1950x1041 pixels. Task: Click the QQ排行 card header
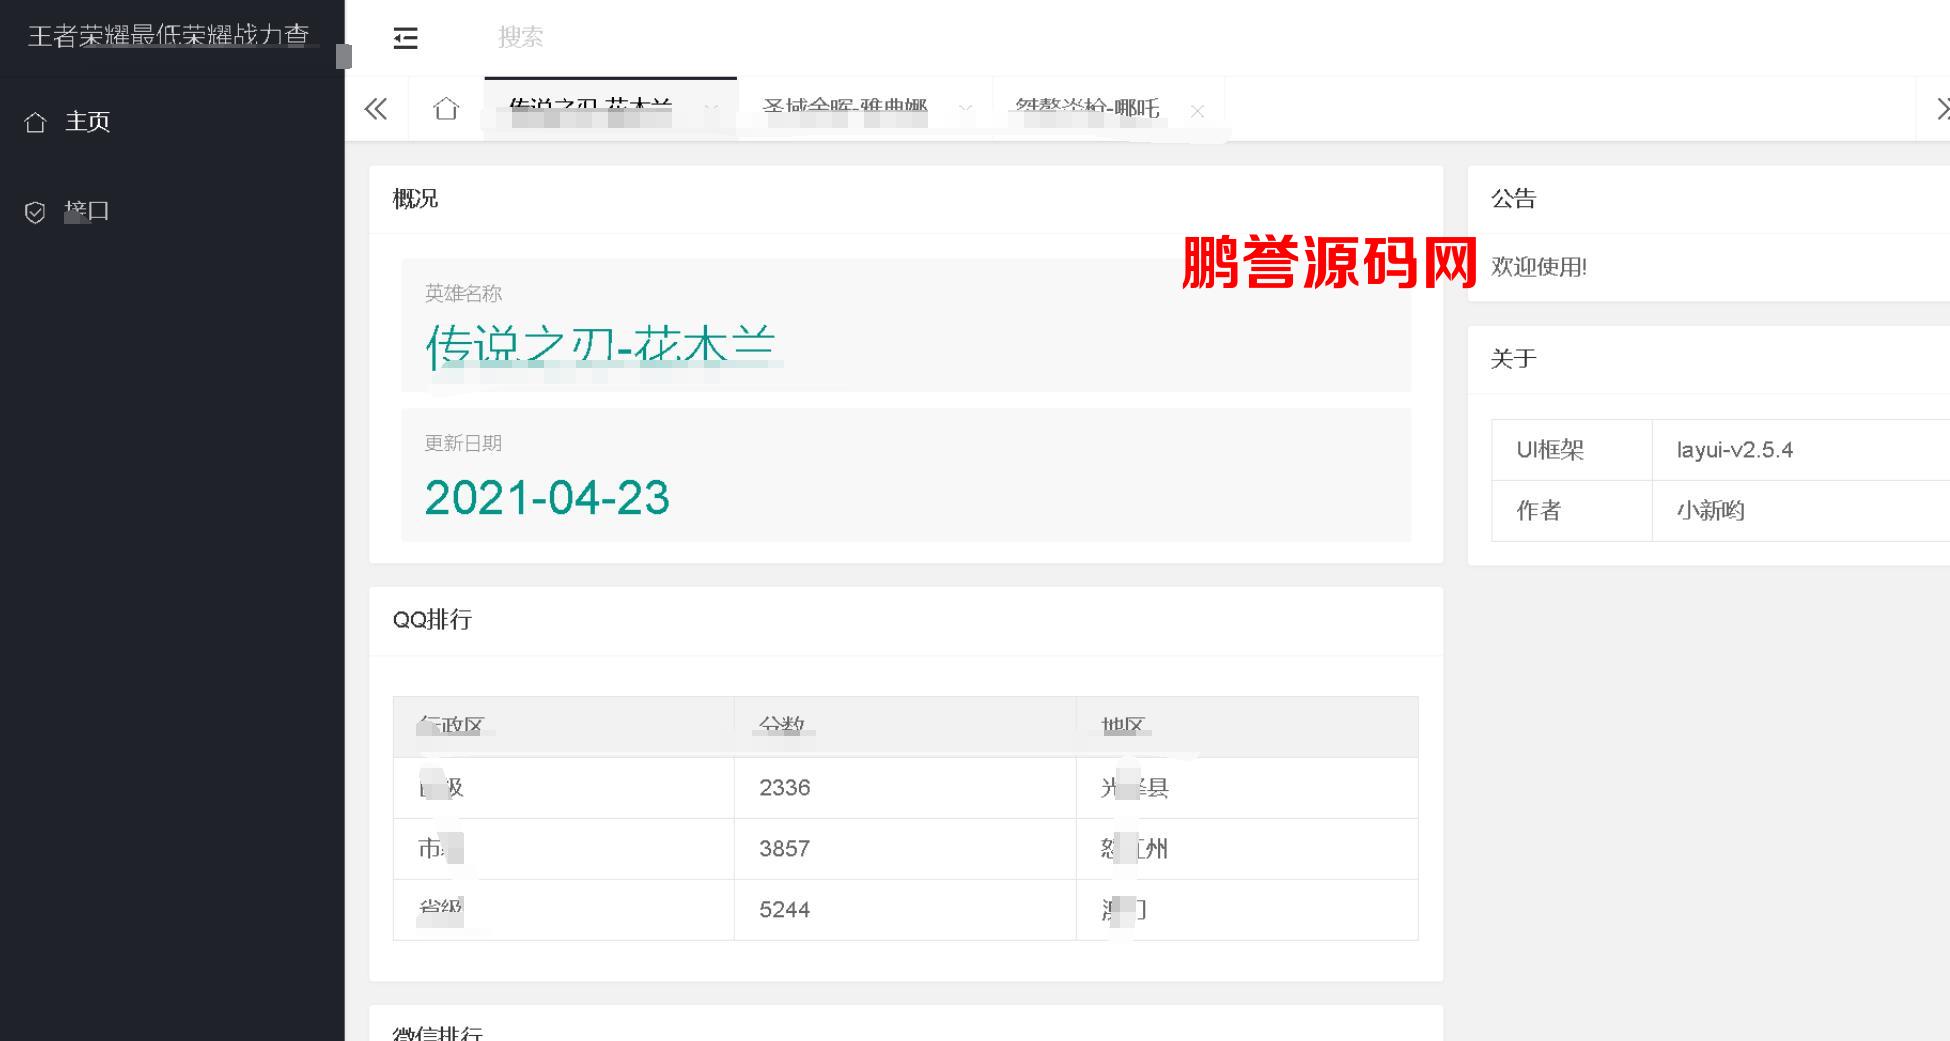(x=906, y=620)
